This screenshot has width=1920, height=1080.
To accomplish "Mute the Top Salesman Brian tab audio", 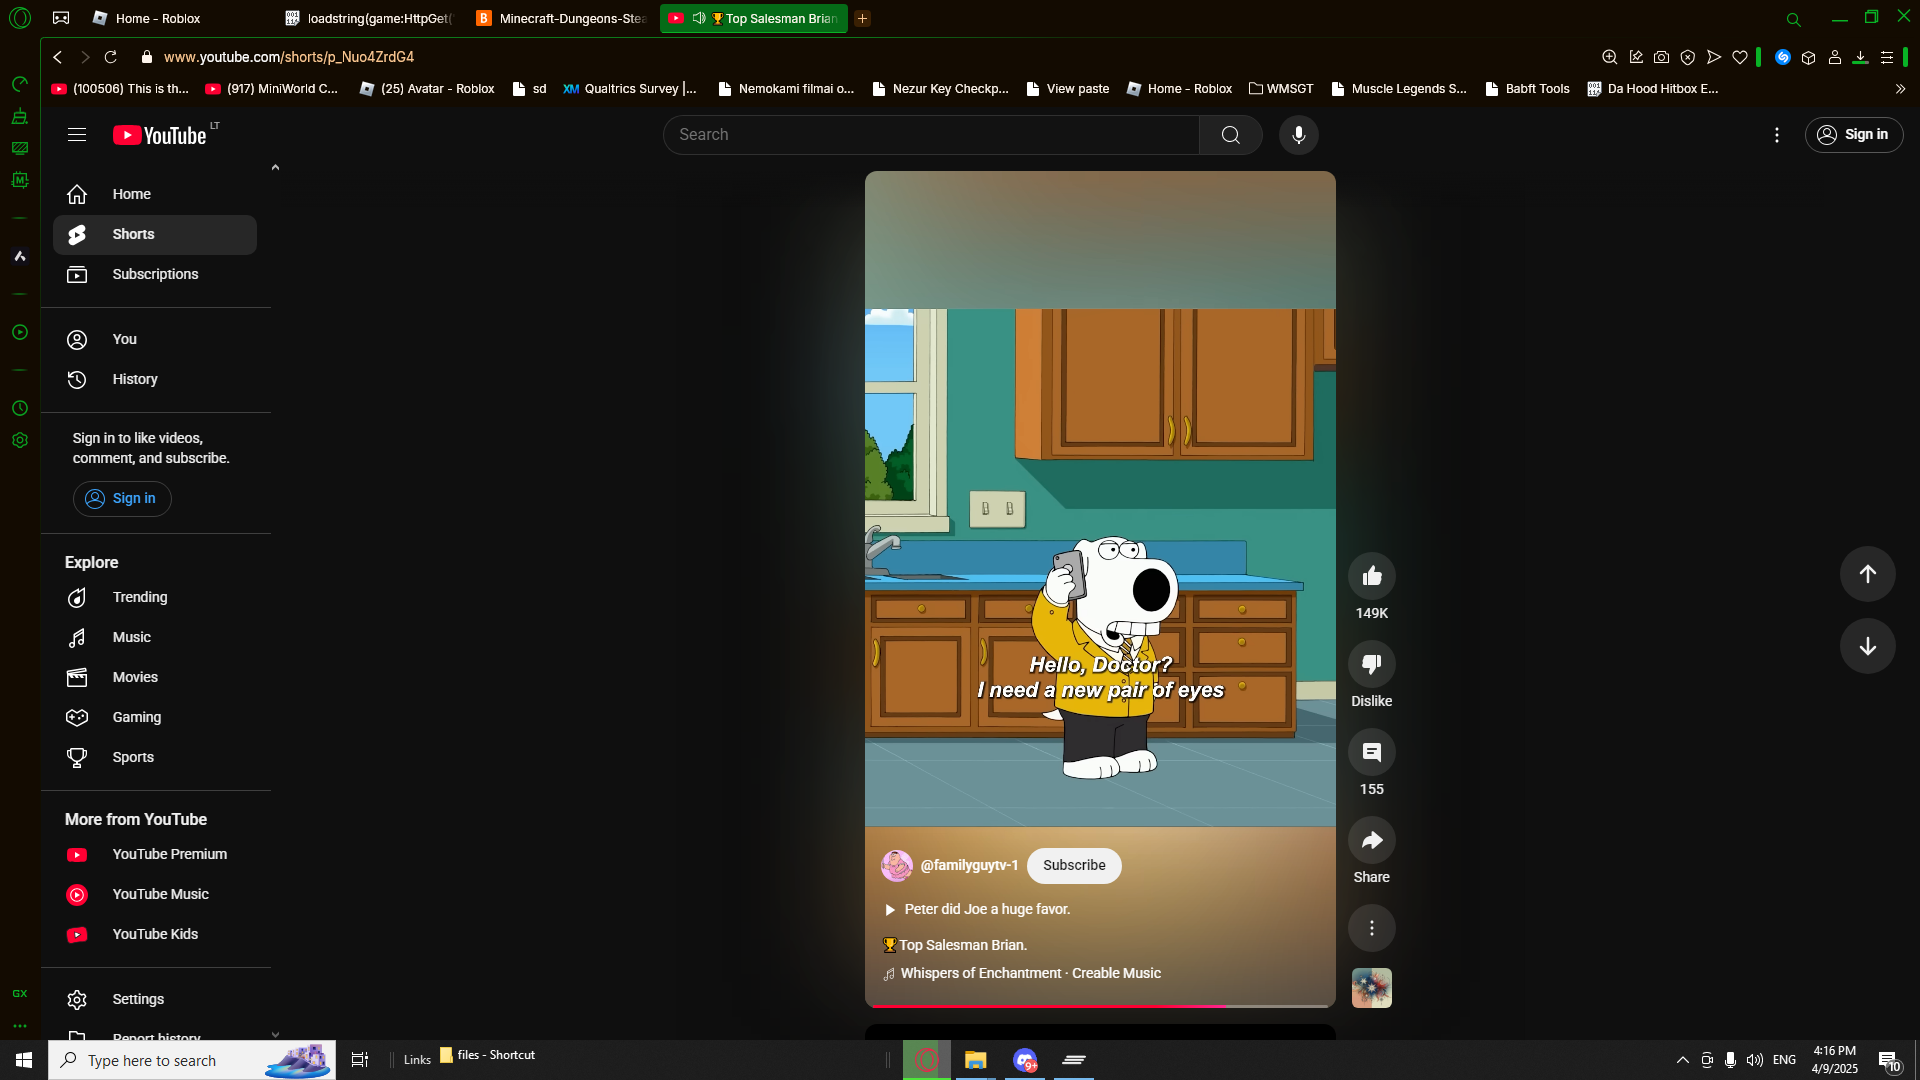I will point(699,18).
